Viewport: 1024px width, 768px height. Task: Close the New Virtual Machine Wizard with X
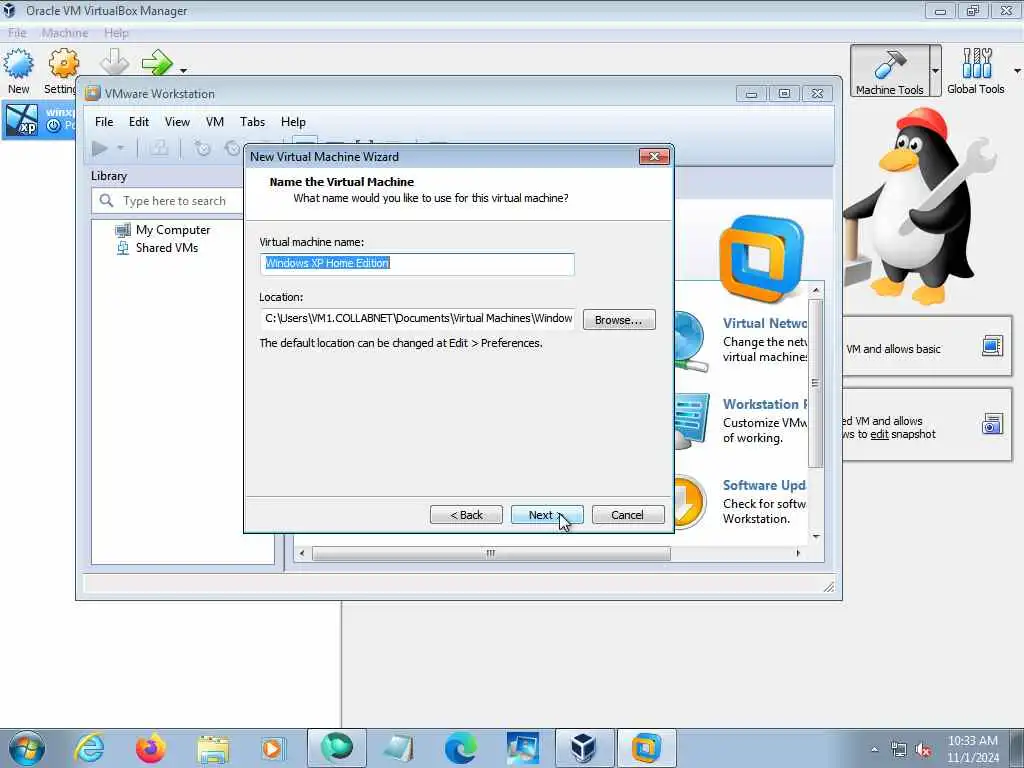pos(654,156)
